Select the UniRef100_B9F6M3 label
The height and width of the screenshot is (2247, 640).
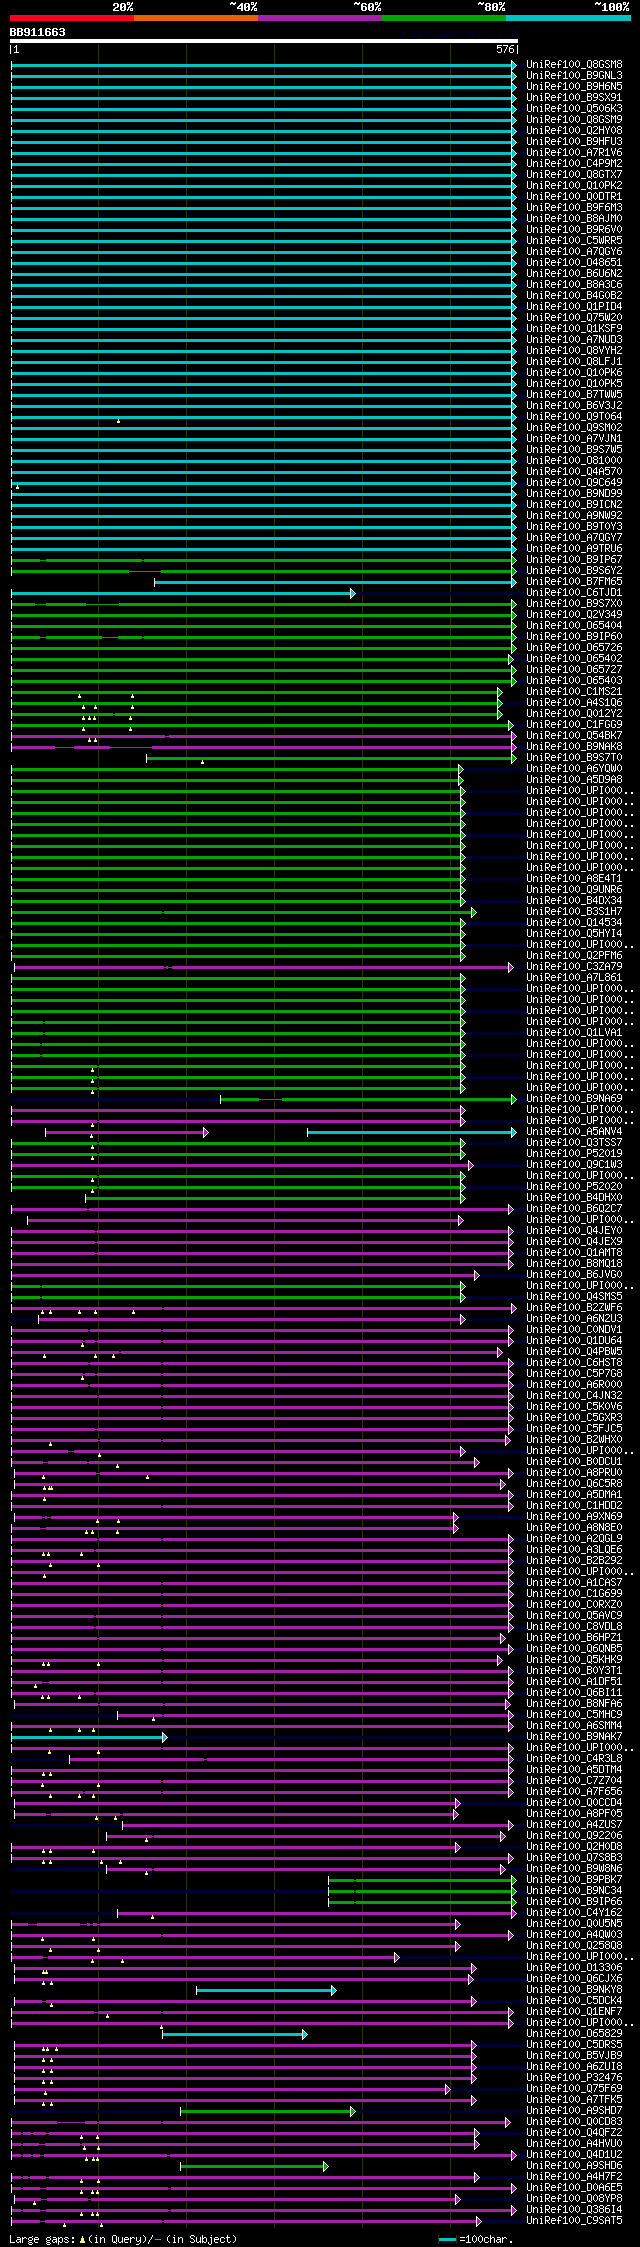pyautogui.click(x=574, y=207)
